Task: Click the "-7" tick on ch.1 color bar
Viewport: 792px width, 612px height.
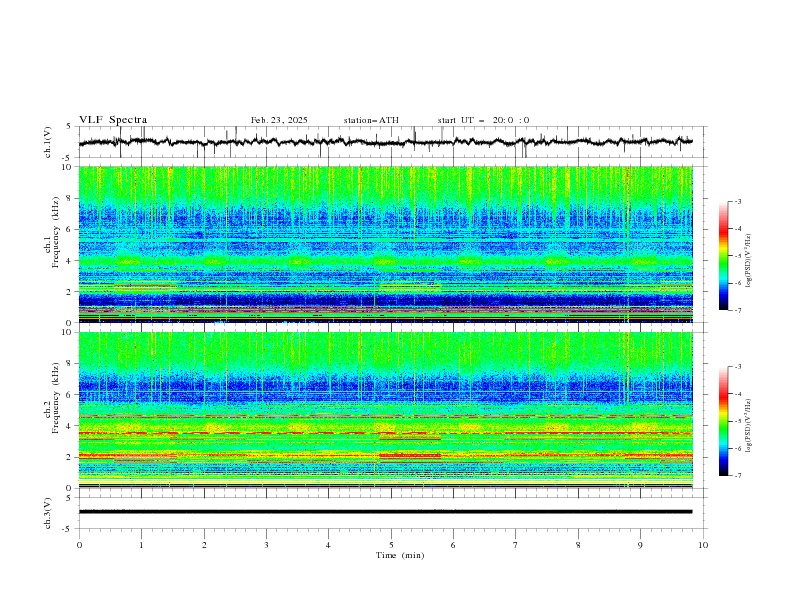Action: (738, 310)
